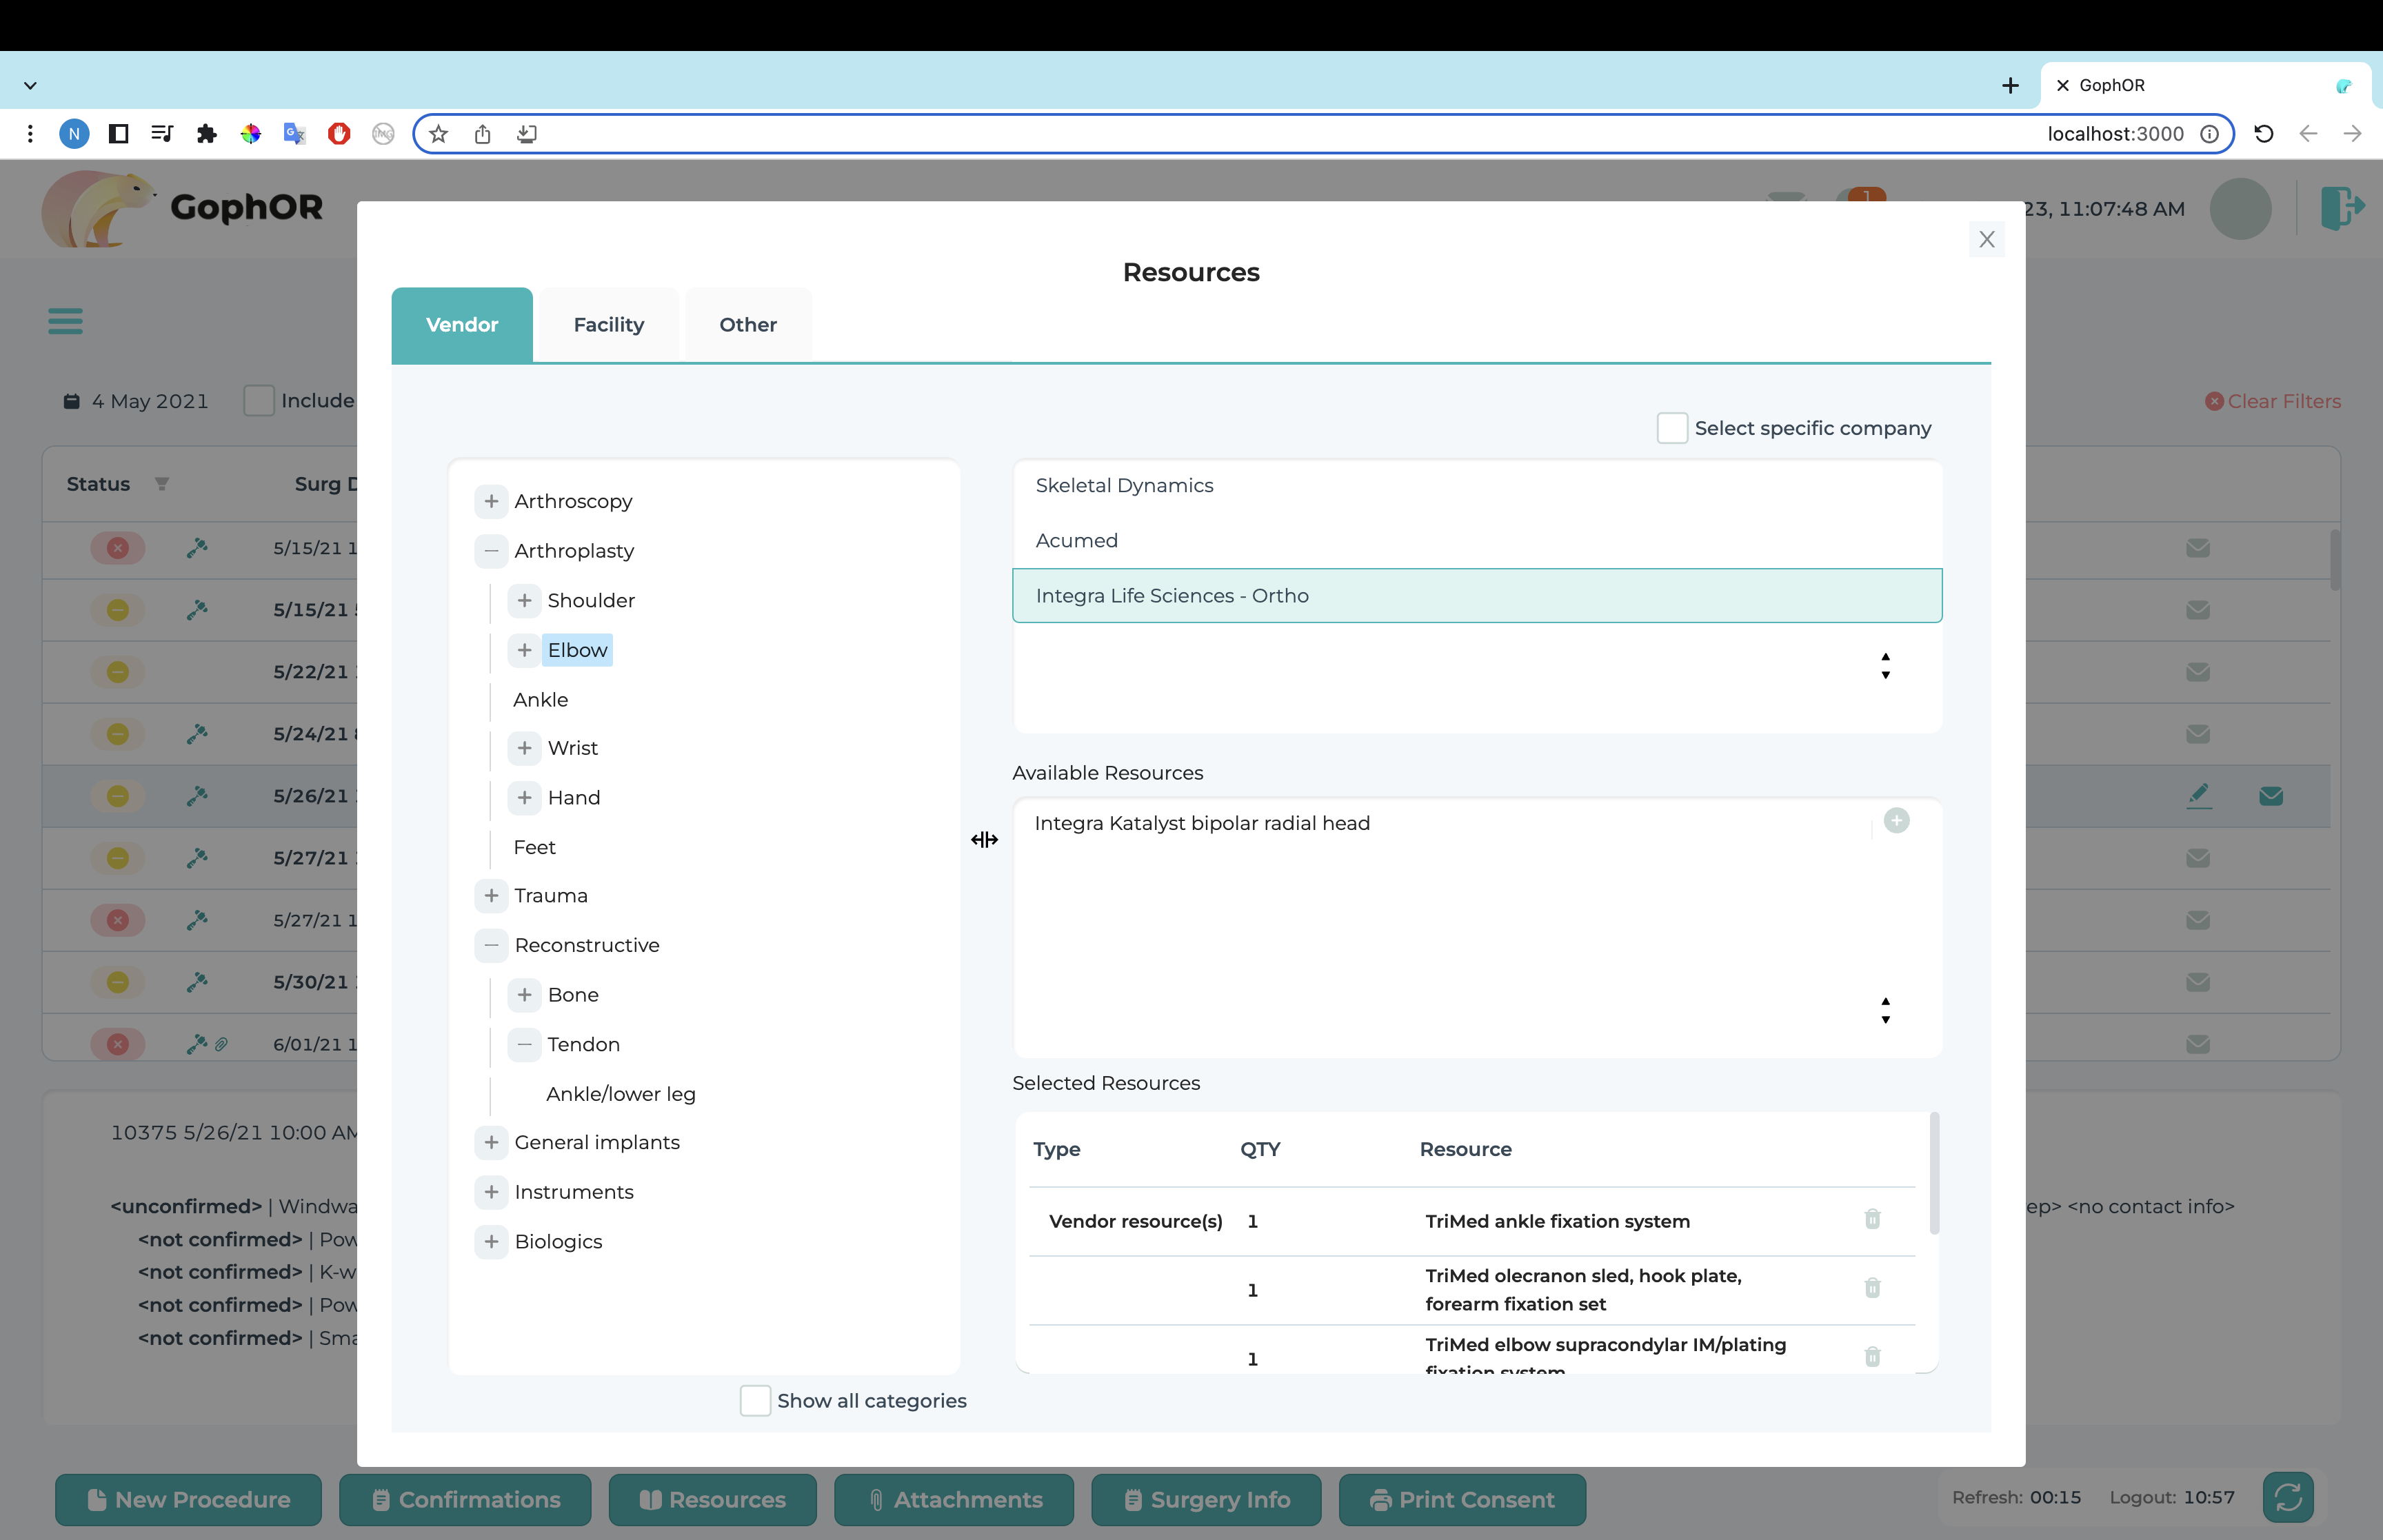Click mail icon in first 5/15/21 row
Viewport: 2383px width, 1540px height.
coord(2197,548)
